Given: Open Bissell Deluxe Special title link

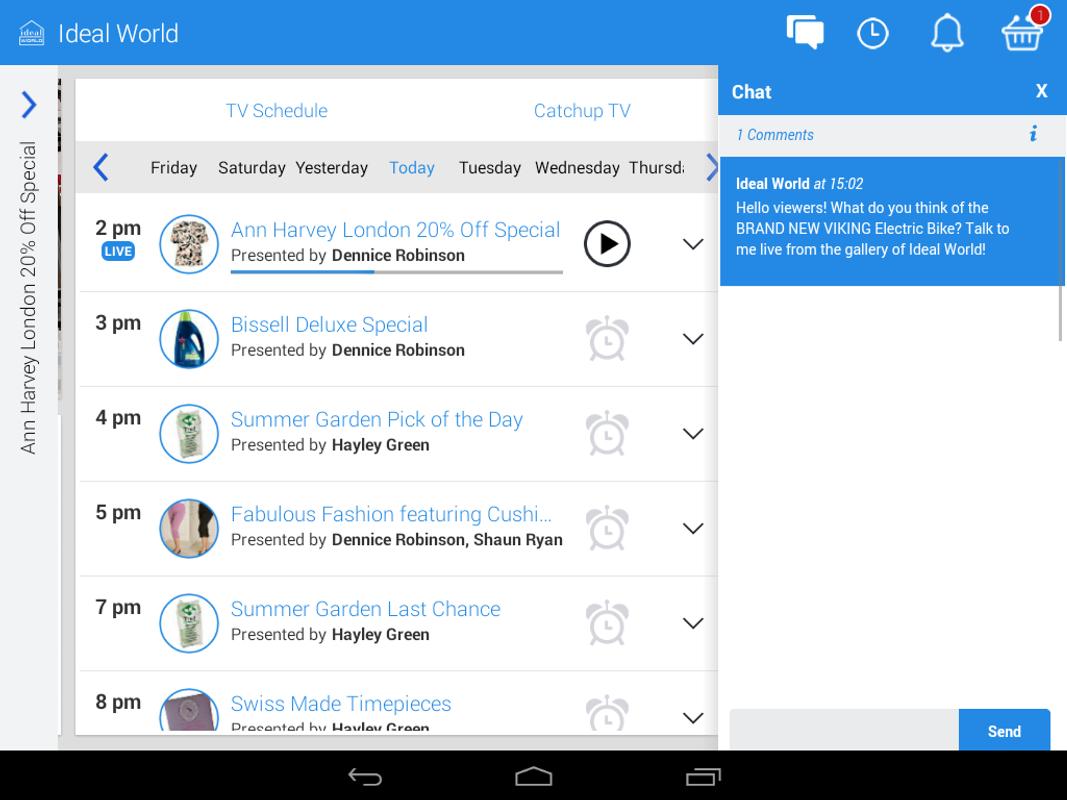Looking at the screenshot, I should click(329, 324).
